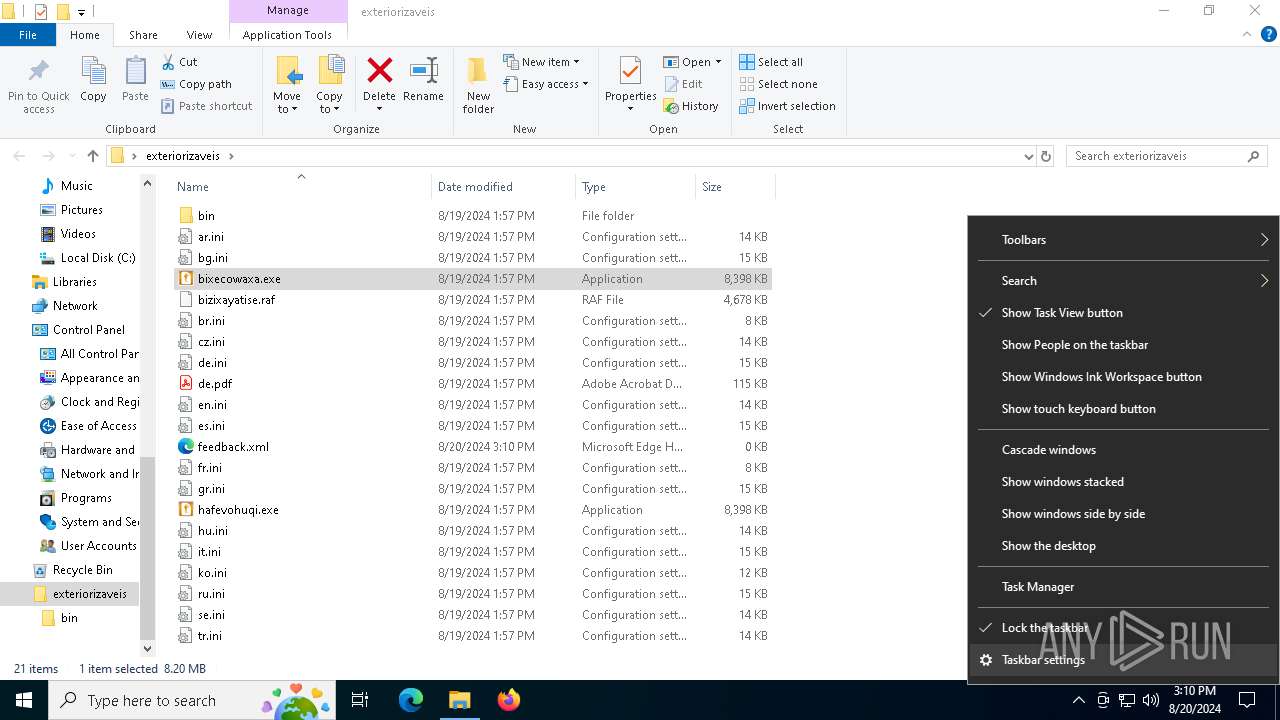Open Task Manager from context menu
1280x720 pixels.
click(1123, 587)
